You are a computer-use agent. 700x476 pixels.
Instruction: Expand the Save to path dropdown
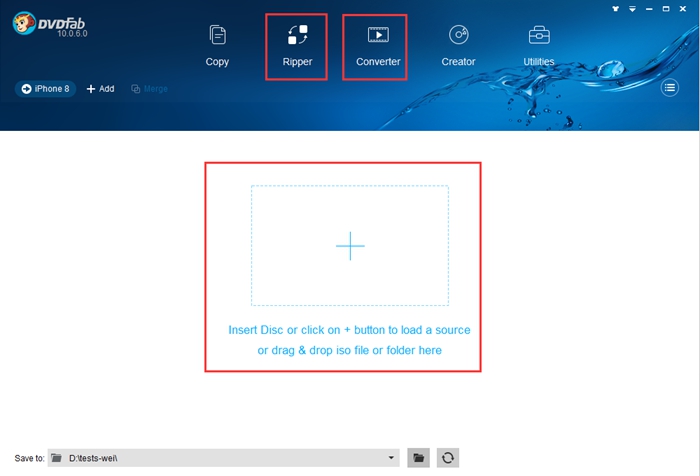[x=391, y=458]
